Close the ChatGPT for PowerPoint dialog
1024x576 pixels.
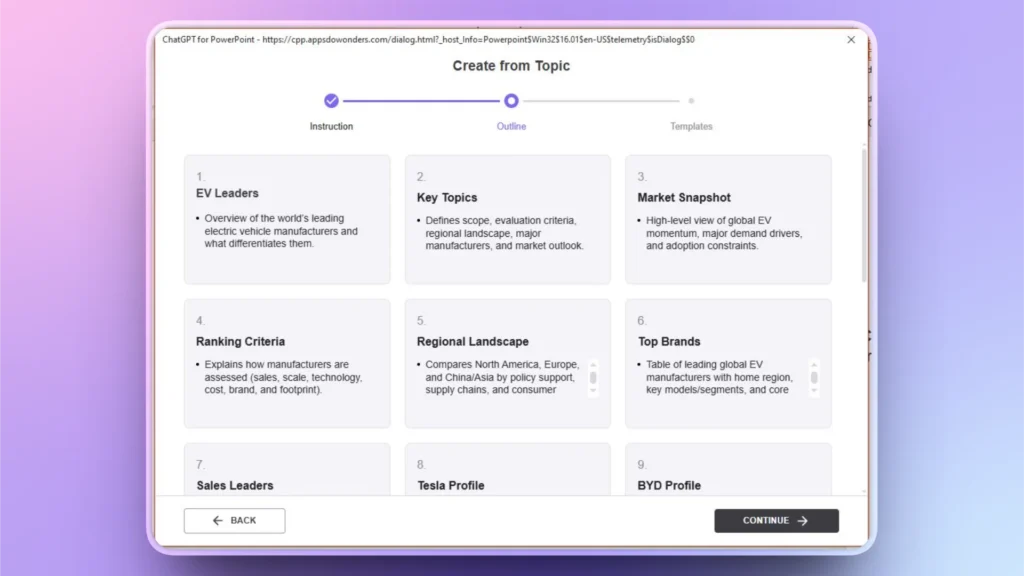(x=851, y=40)
